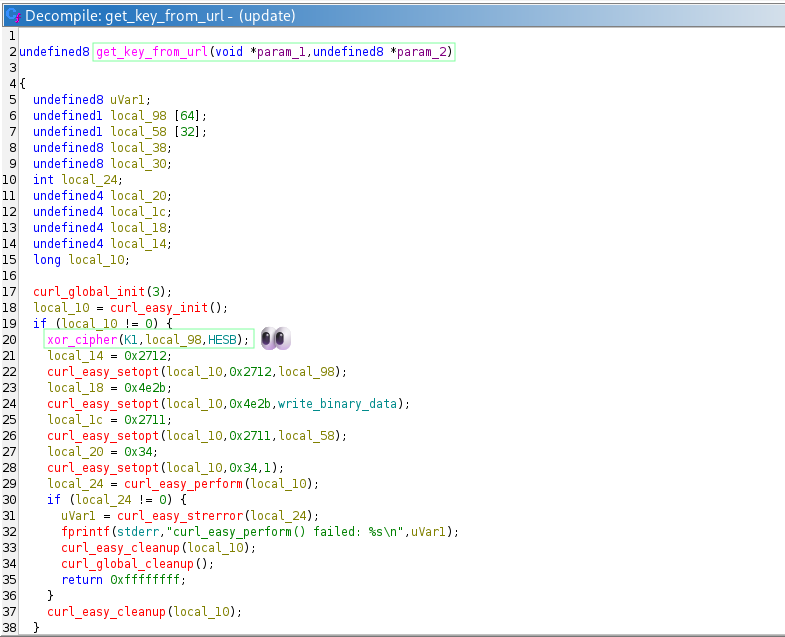Select local_30 variable declaration
Image resolution: width=785 pixels, height=637 pixels.
[x=138, y=164]
